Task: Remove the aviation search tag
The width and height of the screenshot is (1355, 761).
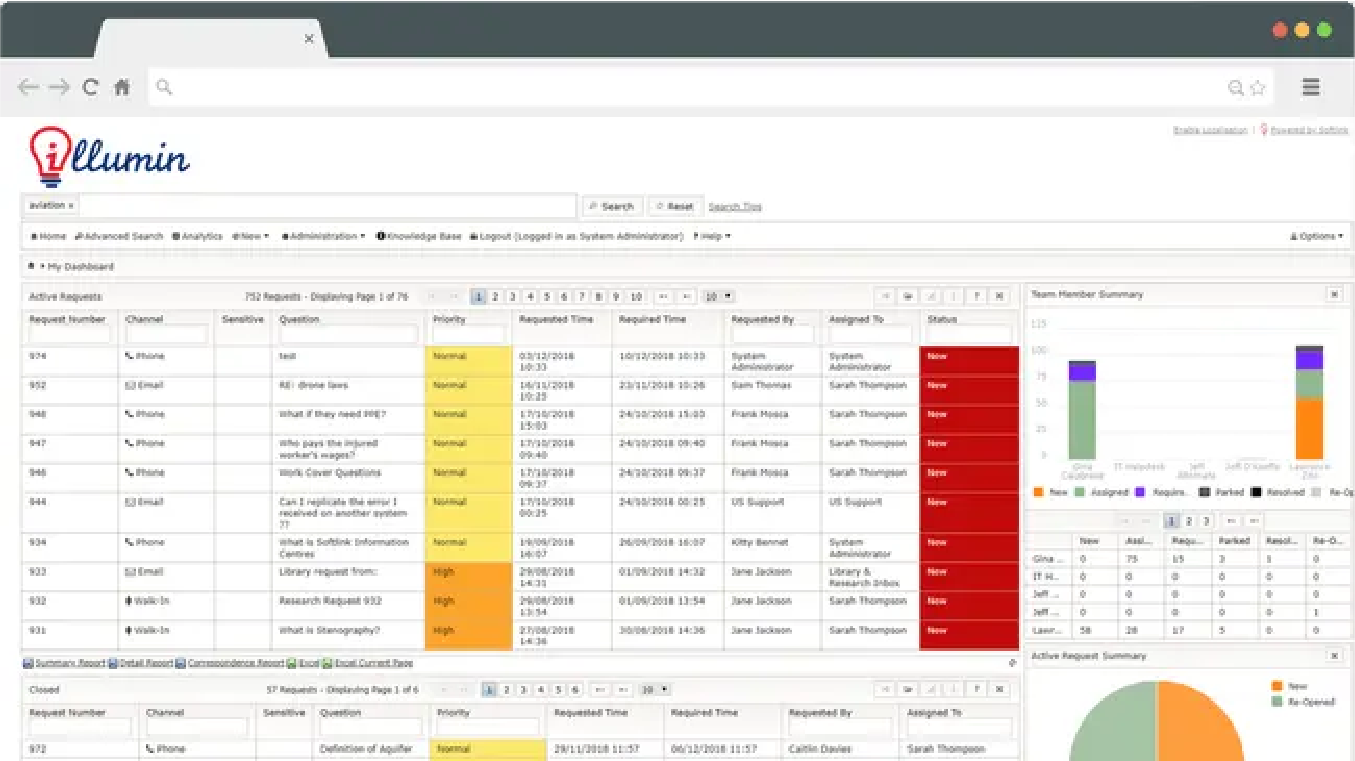Action: 70,206
